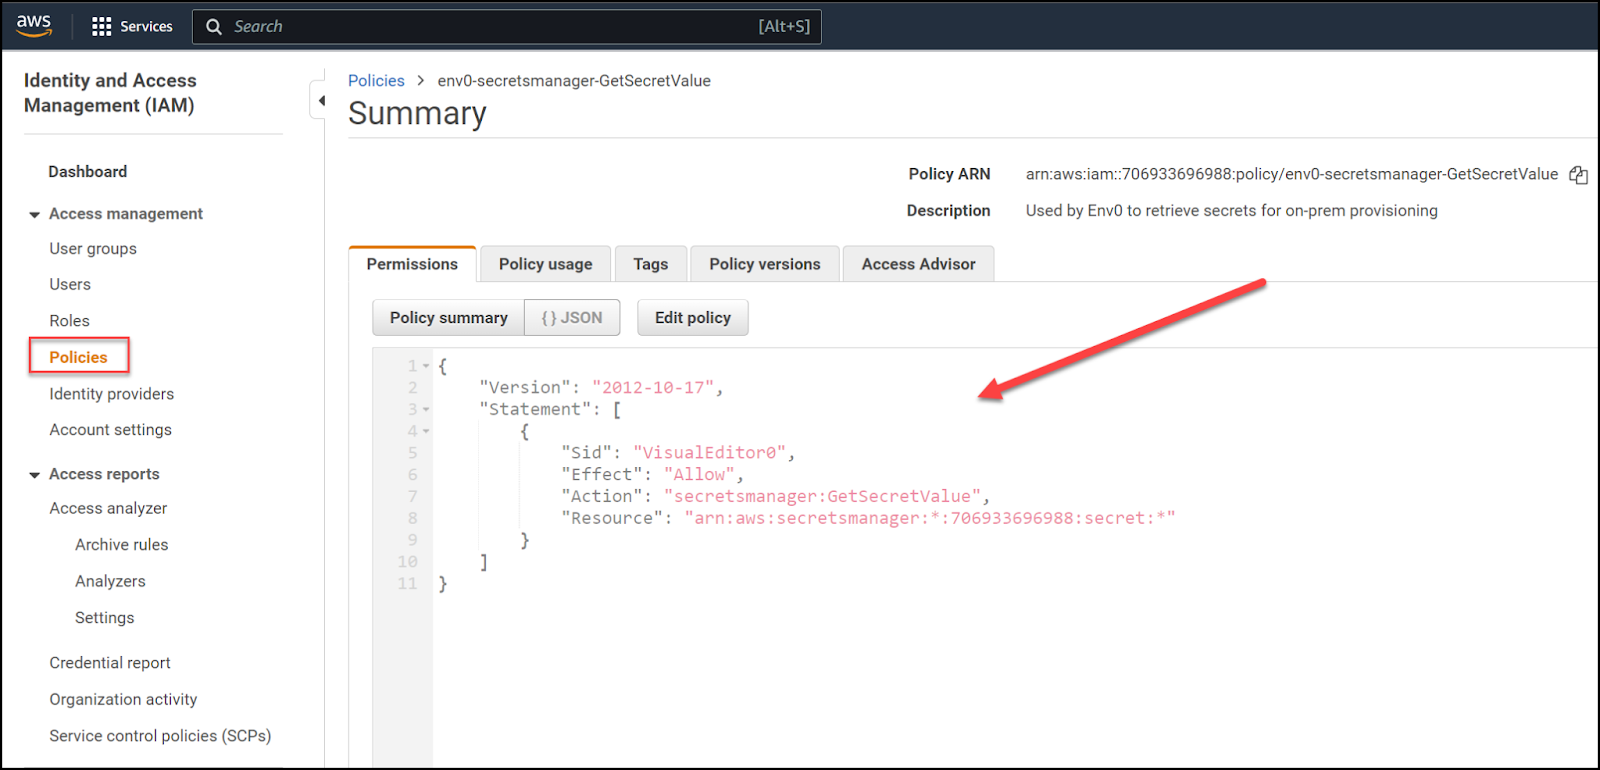Open Roles in the sidebar
The image size is (1600, 770).
click(x=70, y=321)
